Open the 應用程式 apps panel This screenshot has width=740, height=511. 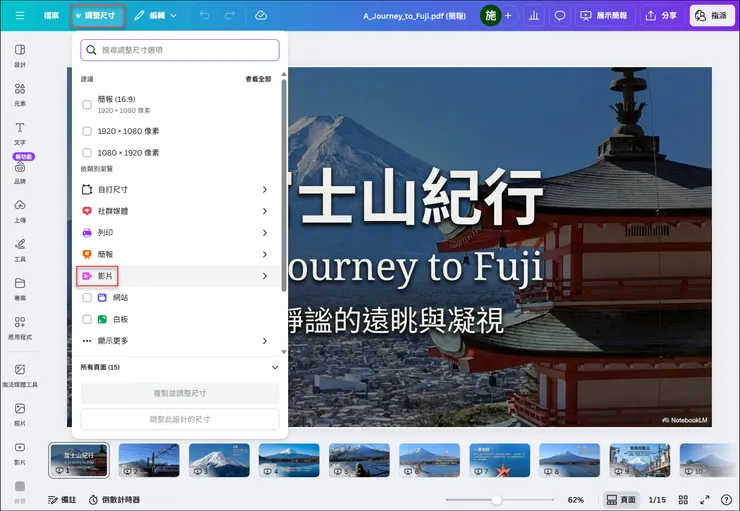pyautogui.click(x=20, y=328)
